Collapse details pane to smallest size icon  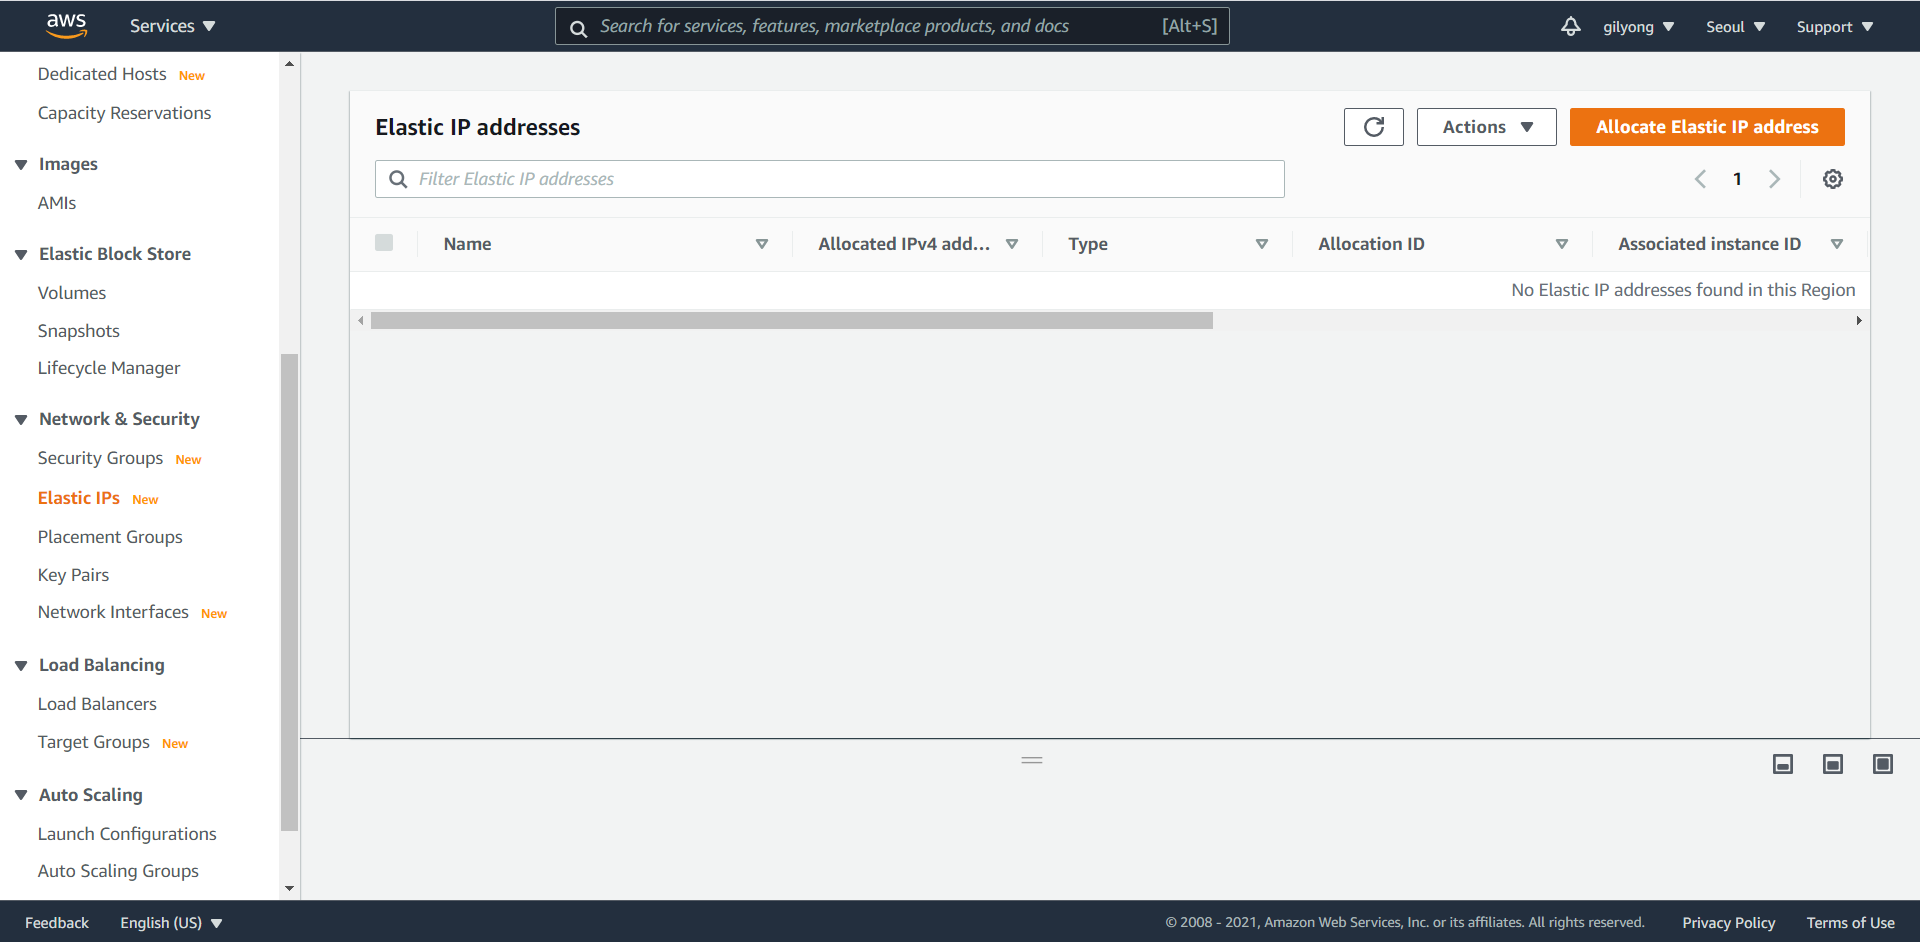1783,764
